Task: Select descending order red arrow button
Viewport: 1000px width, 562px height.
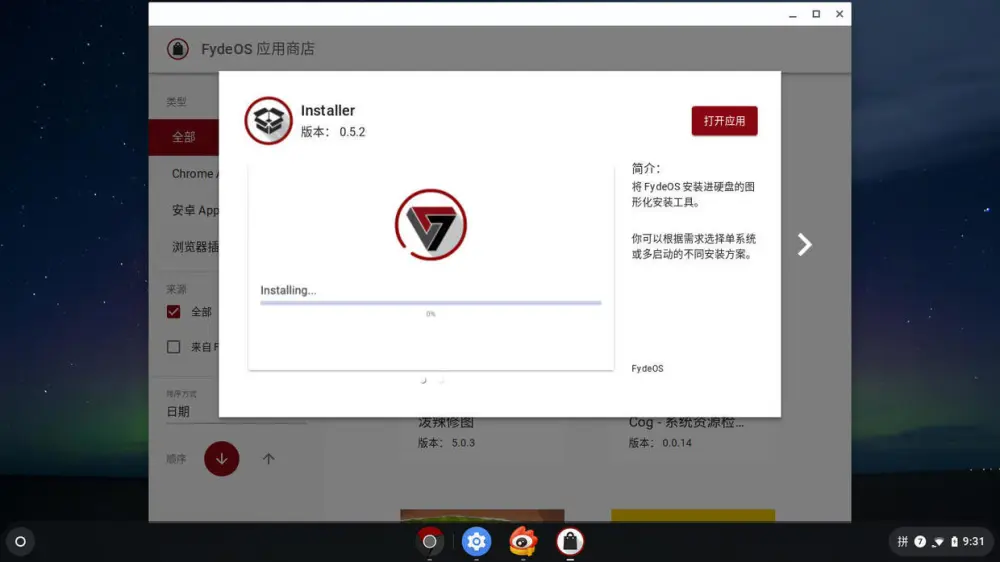Action: point(221,459)
